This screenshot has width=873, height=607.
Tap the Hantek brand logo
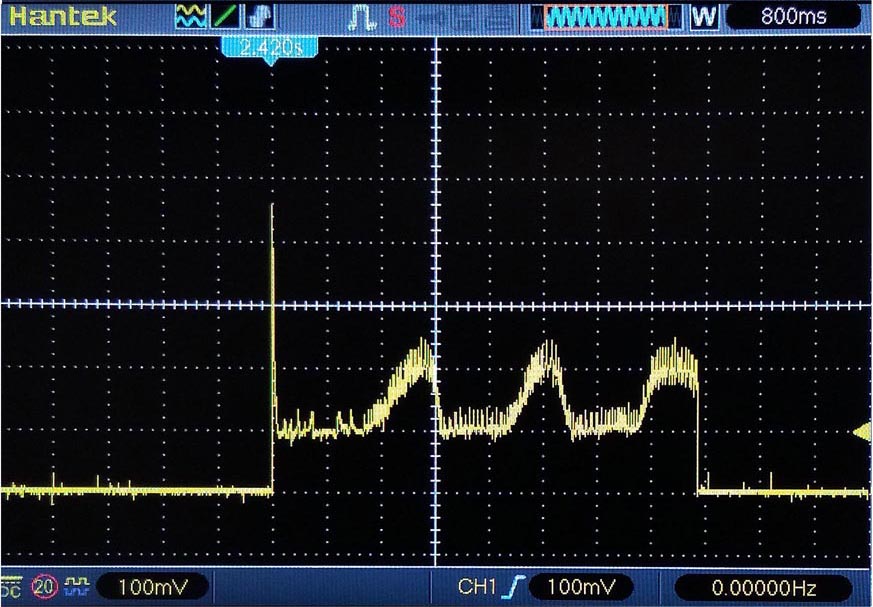(62, 16)
